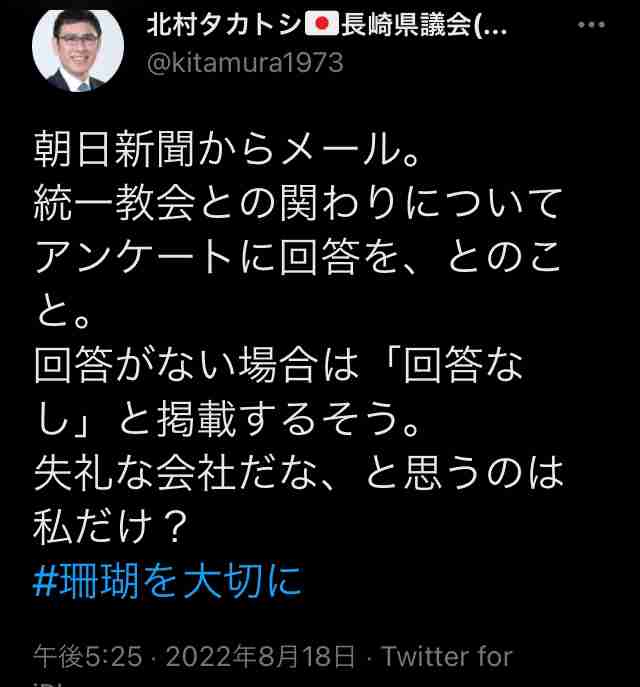
Task: Tap the Japanese flag emoji in name
Action: click(x=322, y=24)
